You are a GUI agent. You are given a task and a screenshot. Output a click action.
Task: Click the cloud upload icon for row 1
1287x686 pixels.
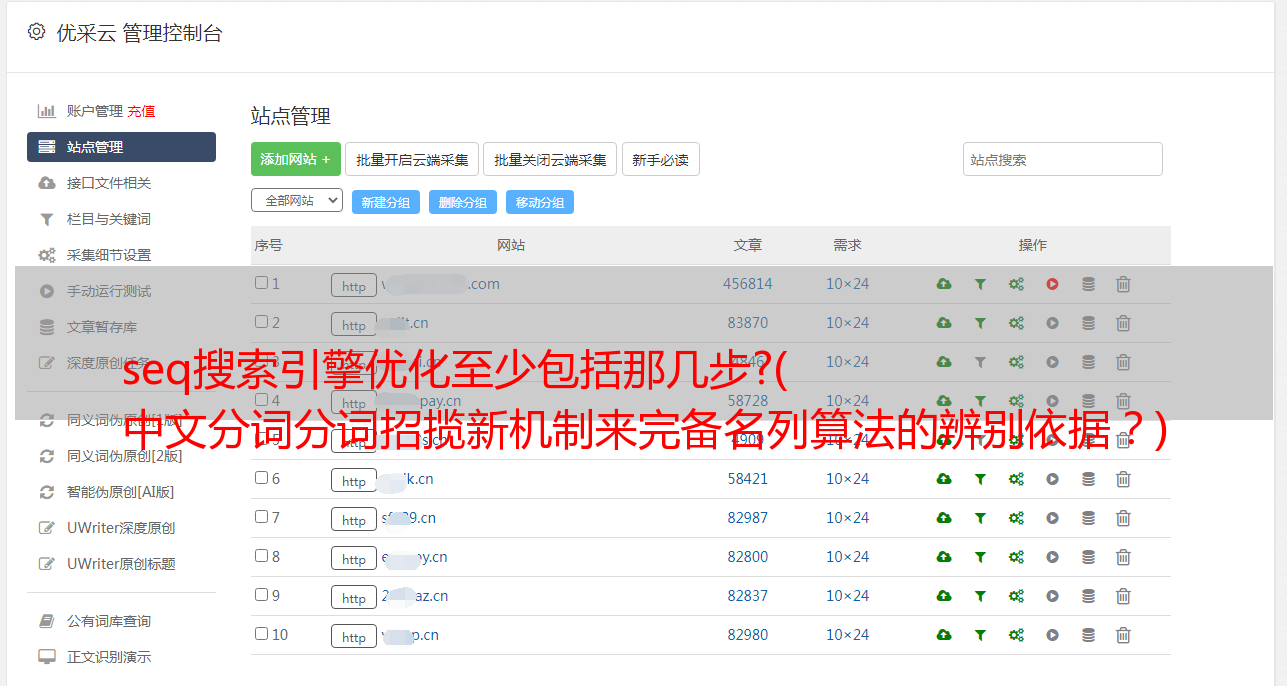[x=944, y=284]
